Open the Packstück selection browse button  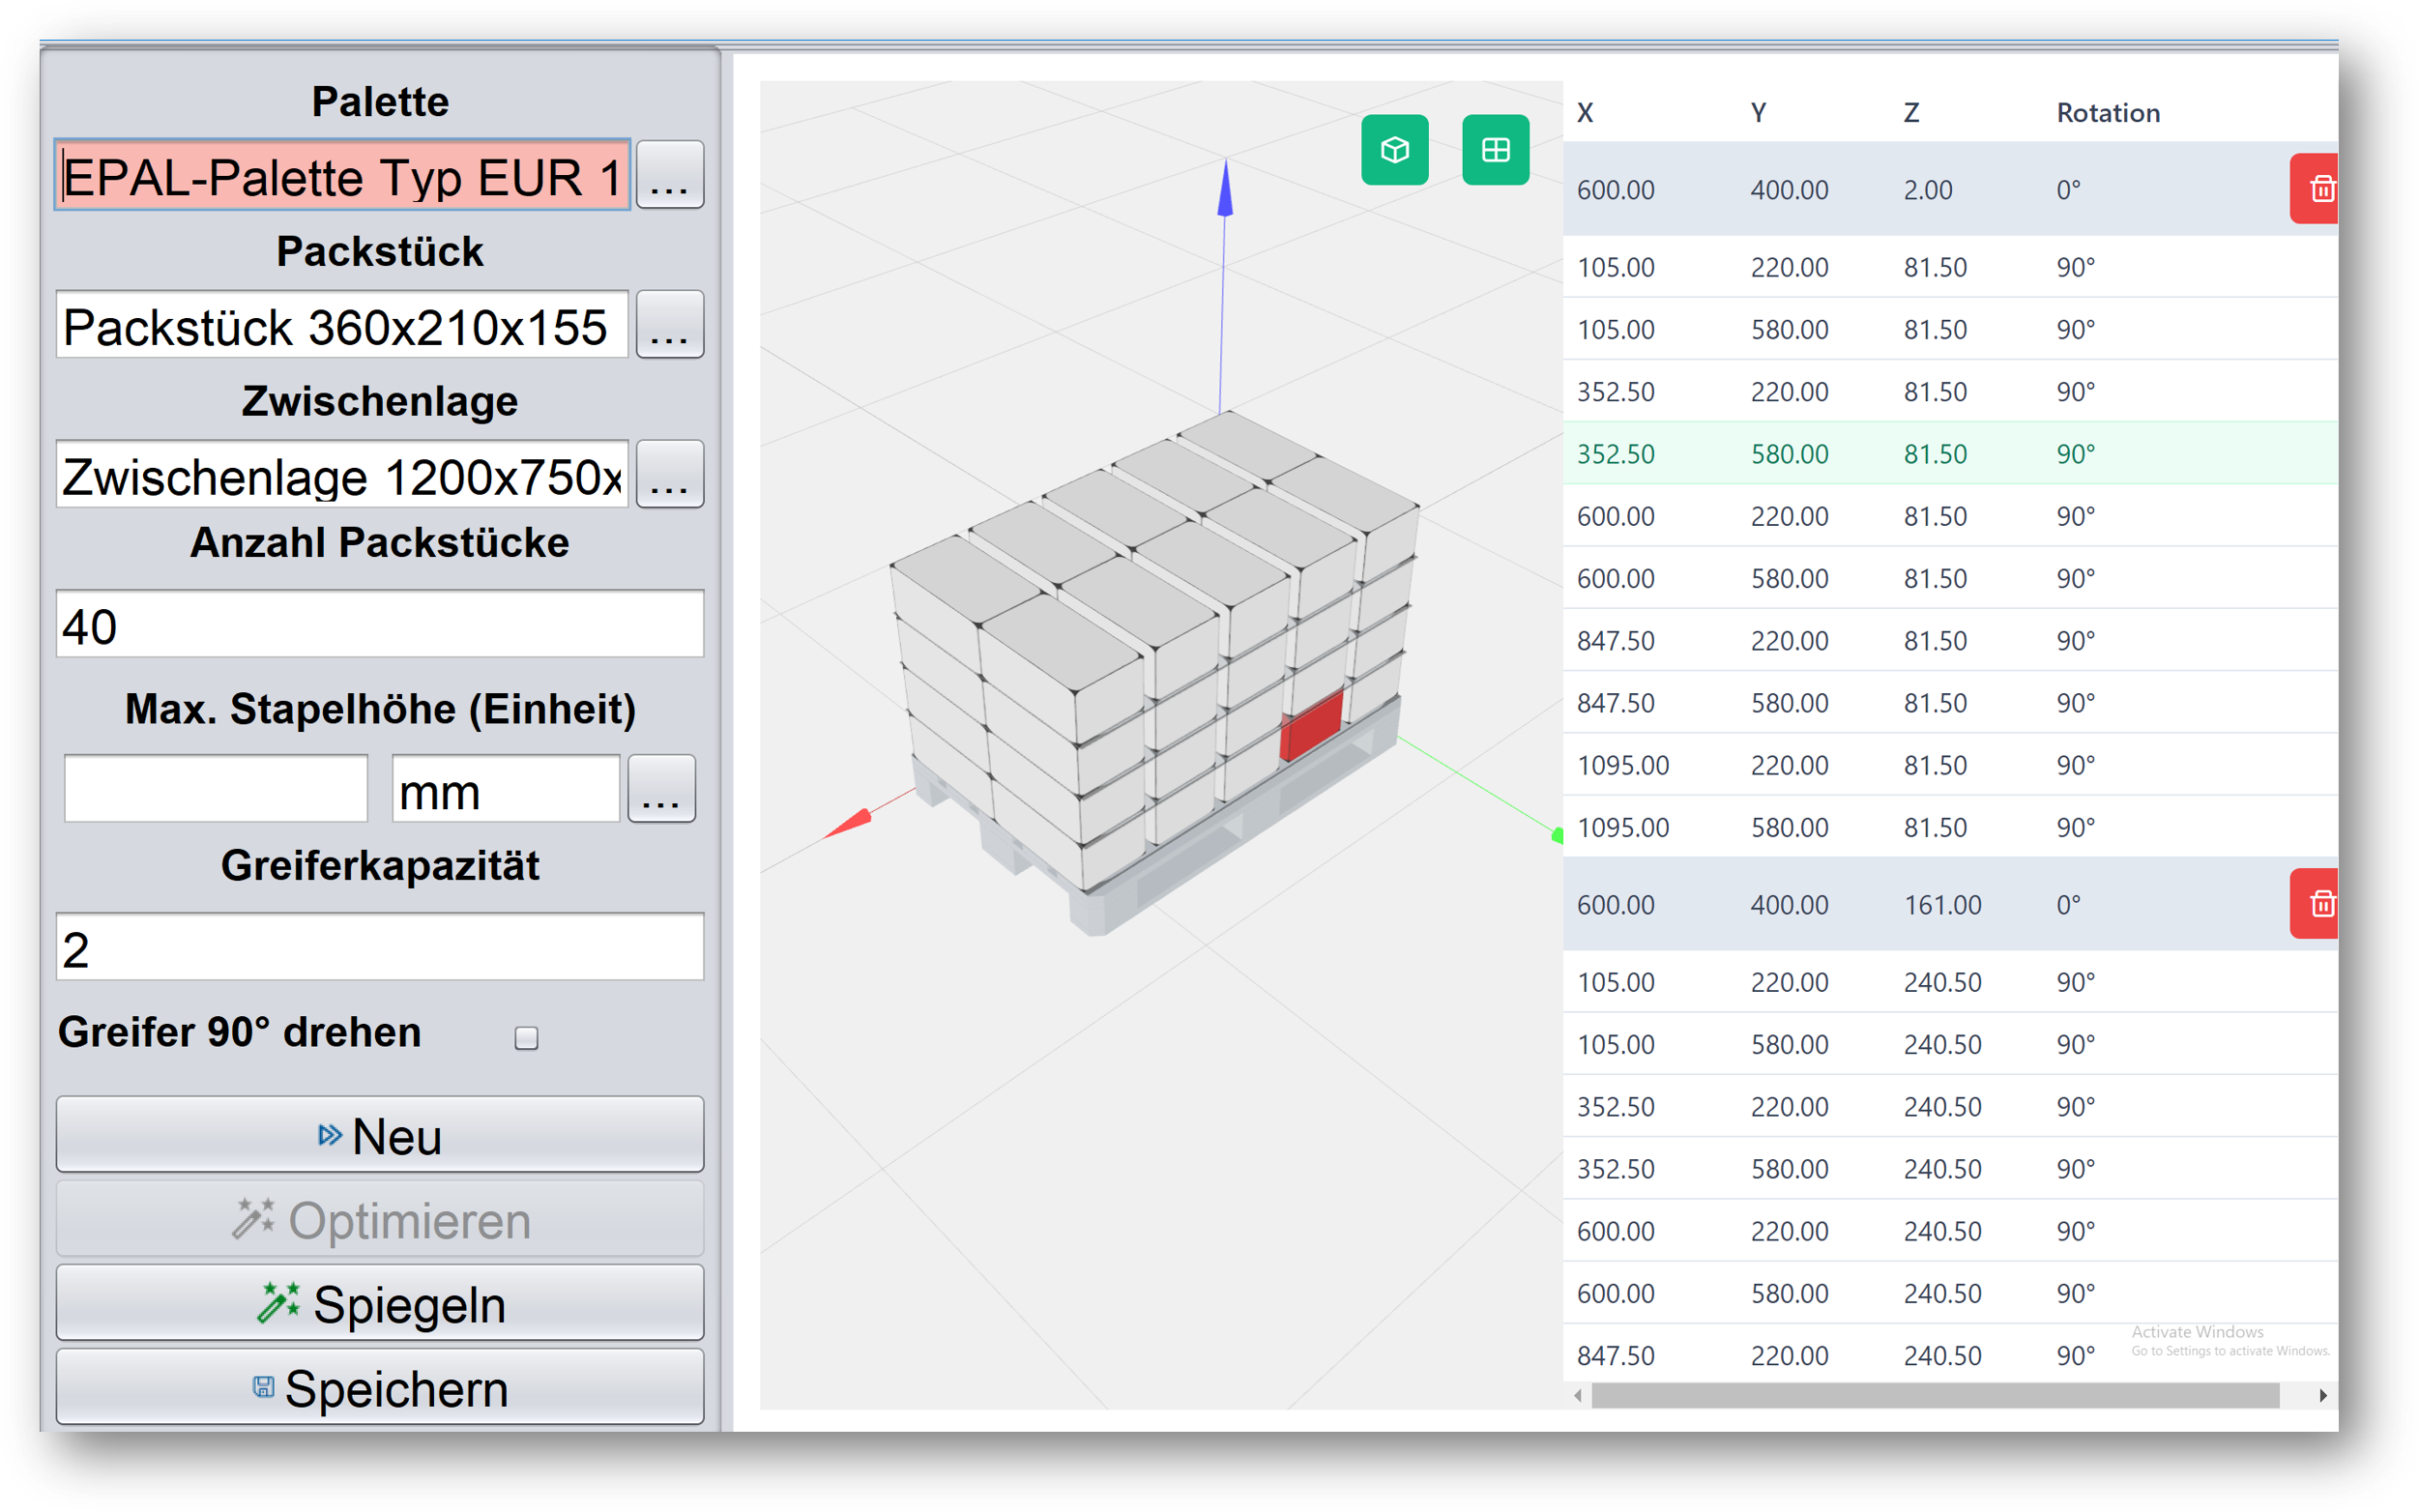pos(670,325)
